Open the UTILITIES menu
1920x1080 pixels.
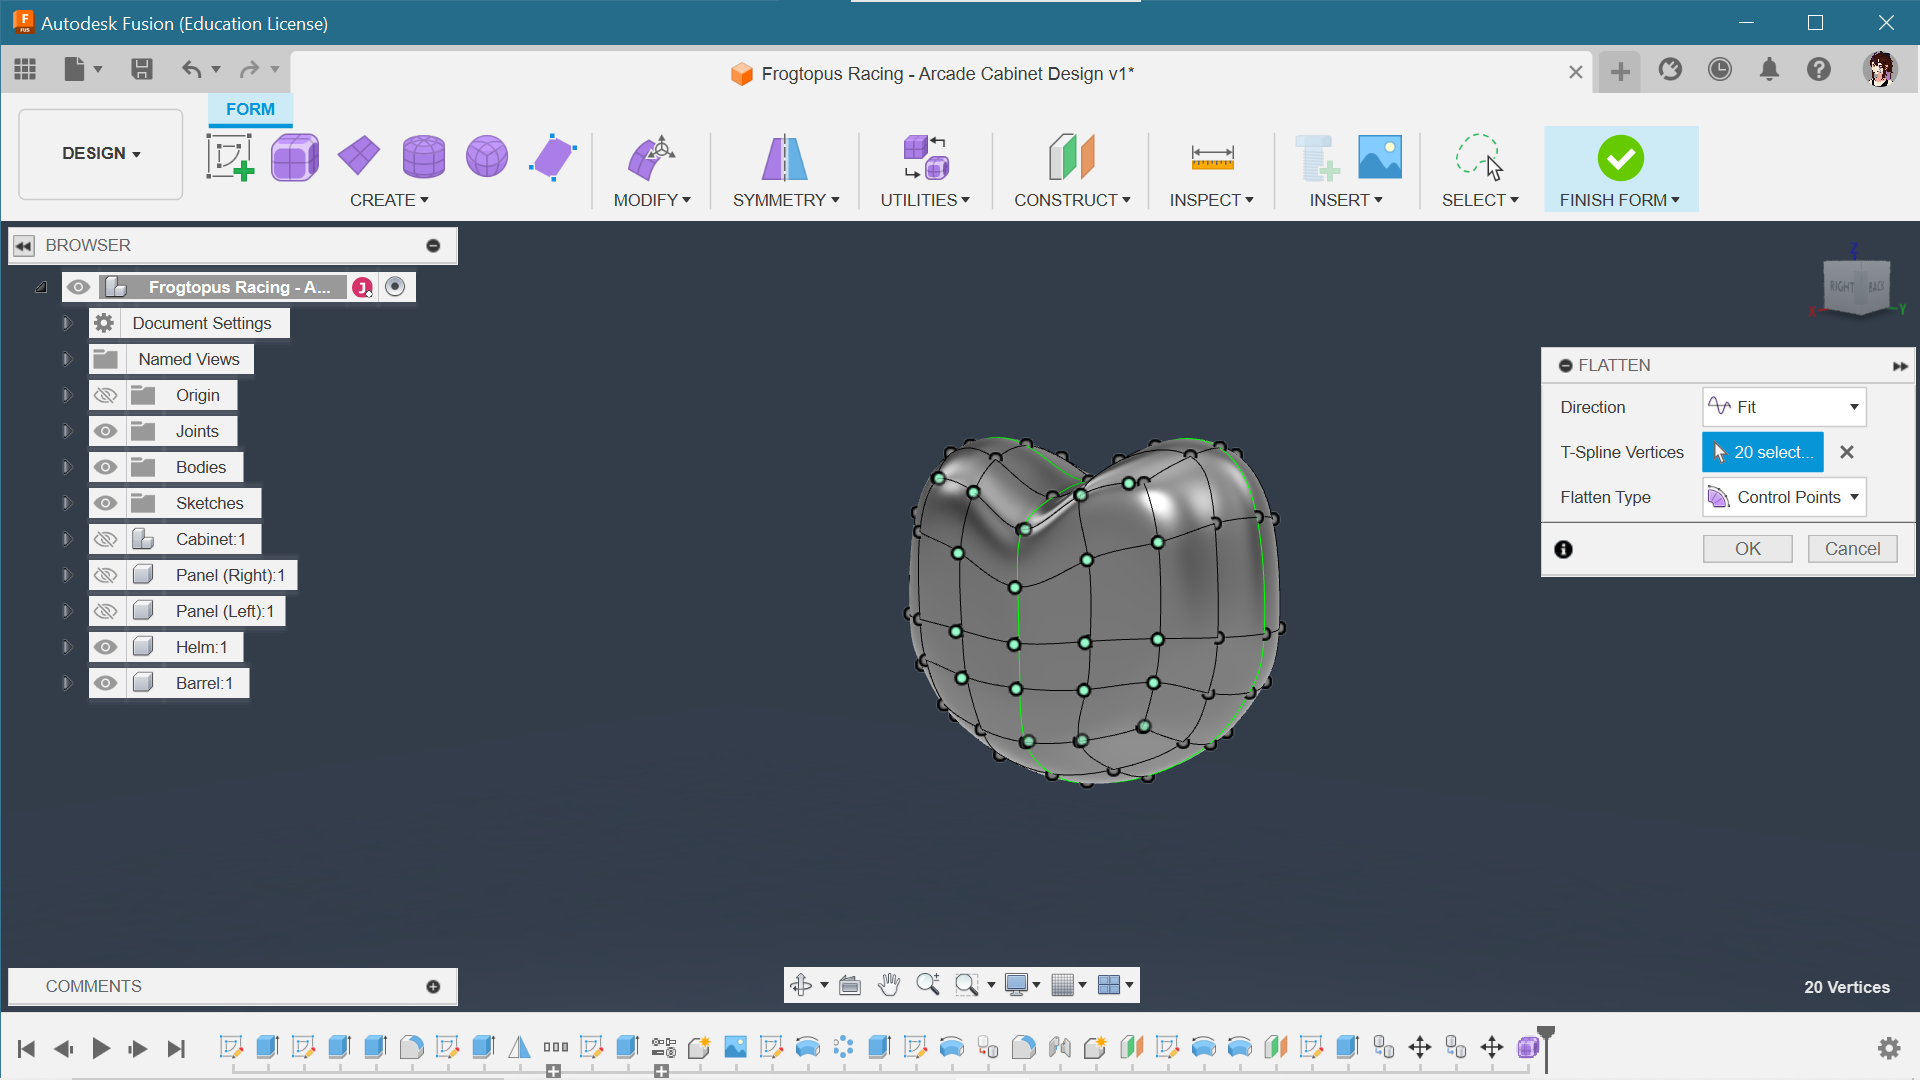click(x=925, y=200)
